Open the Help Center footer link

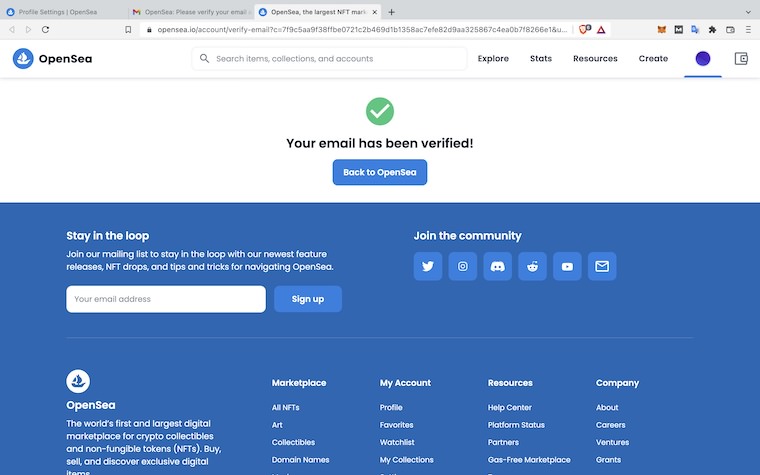coord(509,408)
